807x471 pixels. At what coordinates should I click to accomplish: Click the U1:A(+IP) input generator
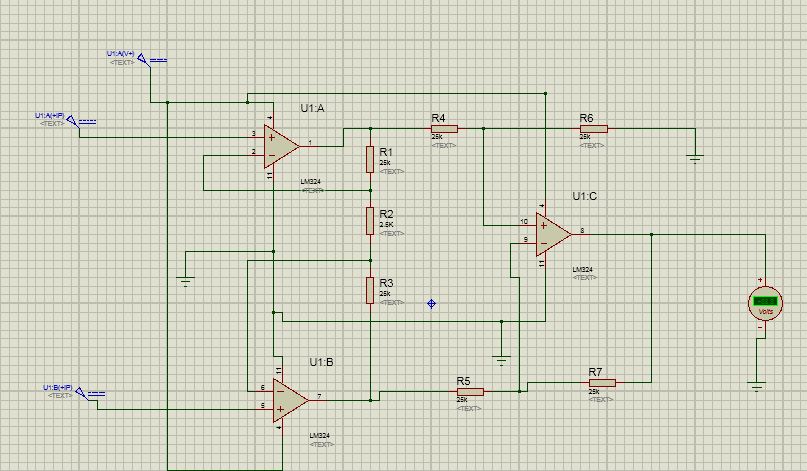[81, 122]
